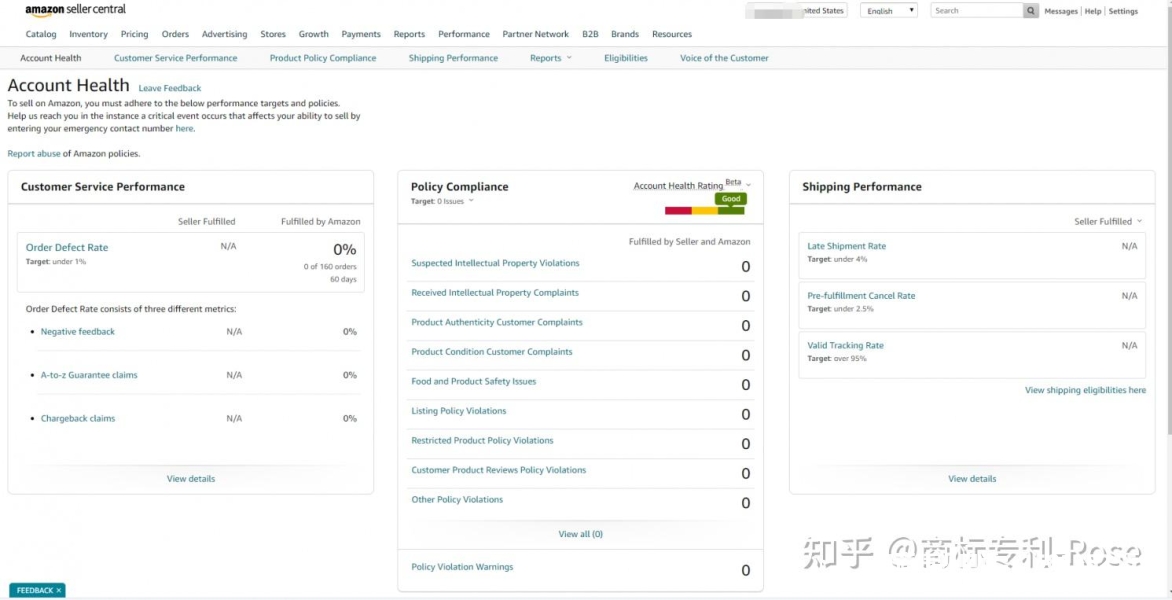Switch to the Product Policy Compliance tab
The height and width of the screenshot is (600, 1172).
323,58
